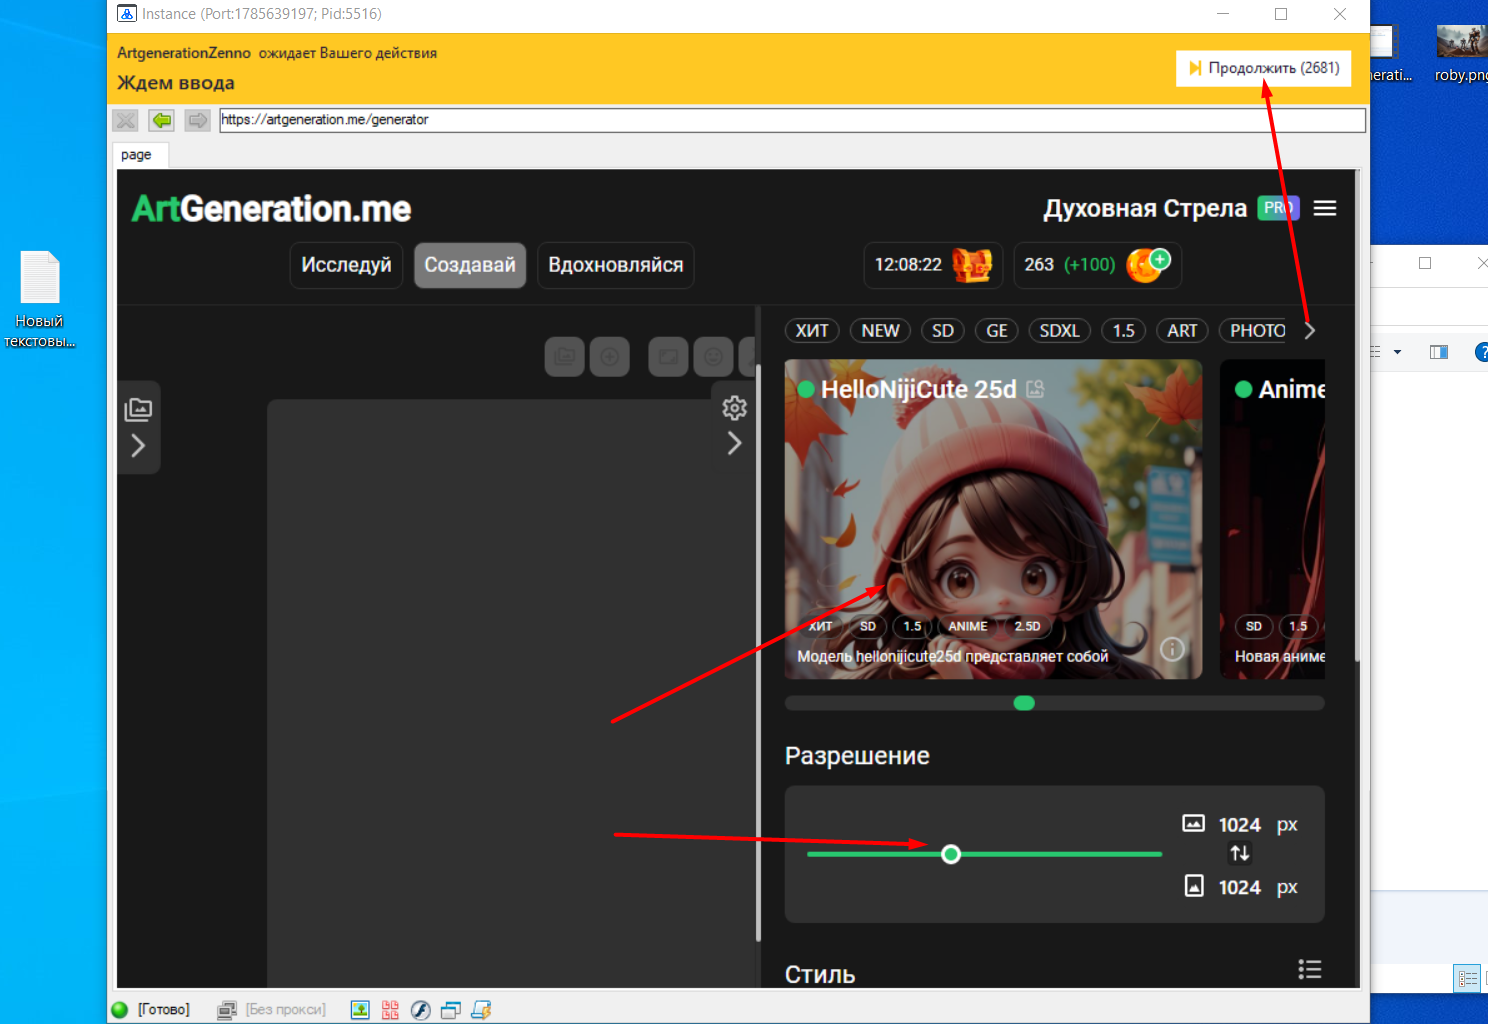The image size is (1488, 1024).
Task: Click the plus icon above the canvas
Action: [x=610, y=356]
